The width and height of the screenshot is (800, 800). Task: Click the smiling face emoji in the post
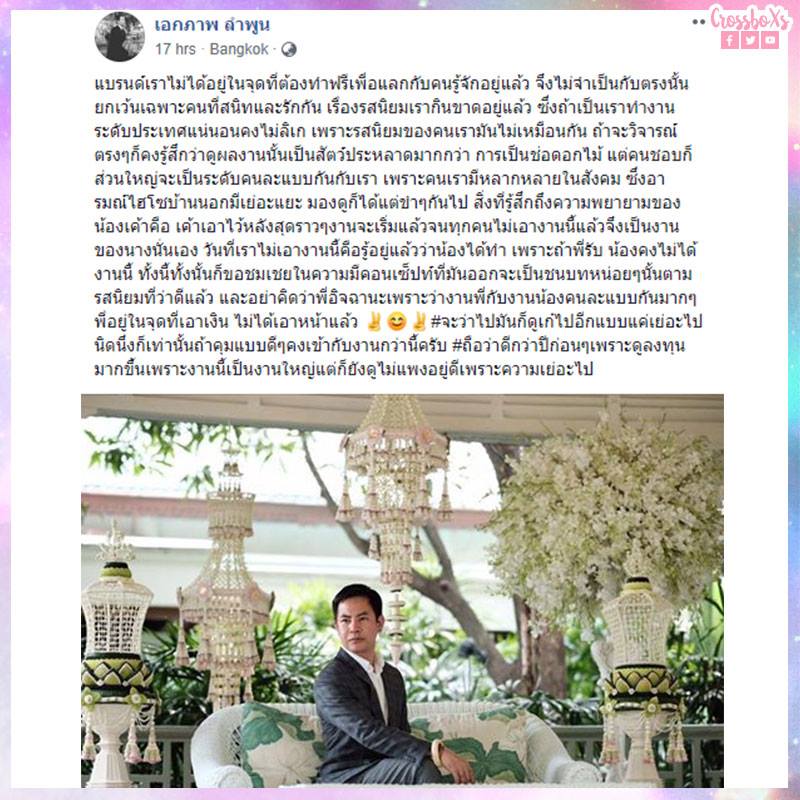[396, 322]
